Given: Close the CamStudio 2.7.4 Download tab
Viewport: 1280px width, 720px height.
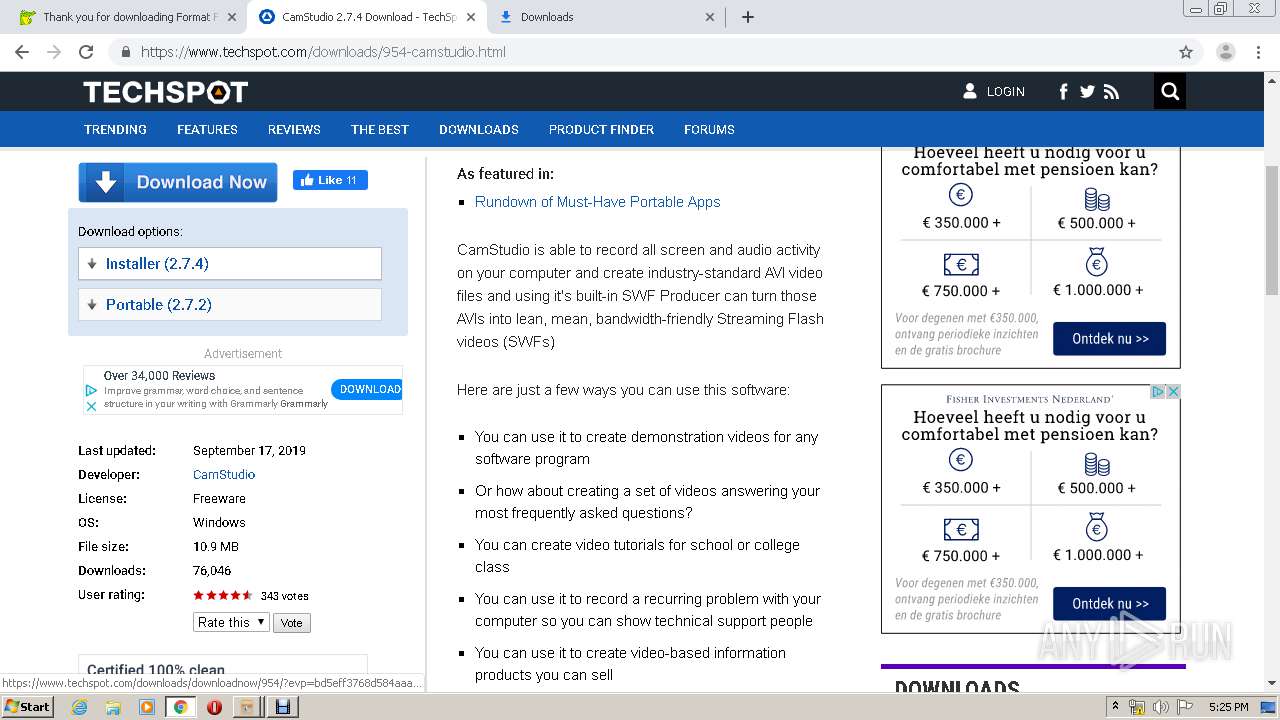Looking at the screenshot, I should point(471,17).
